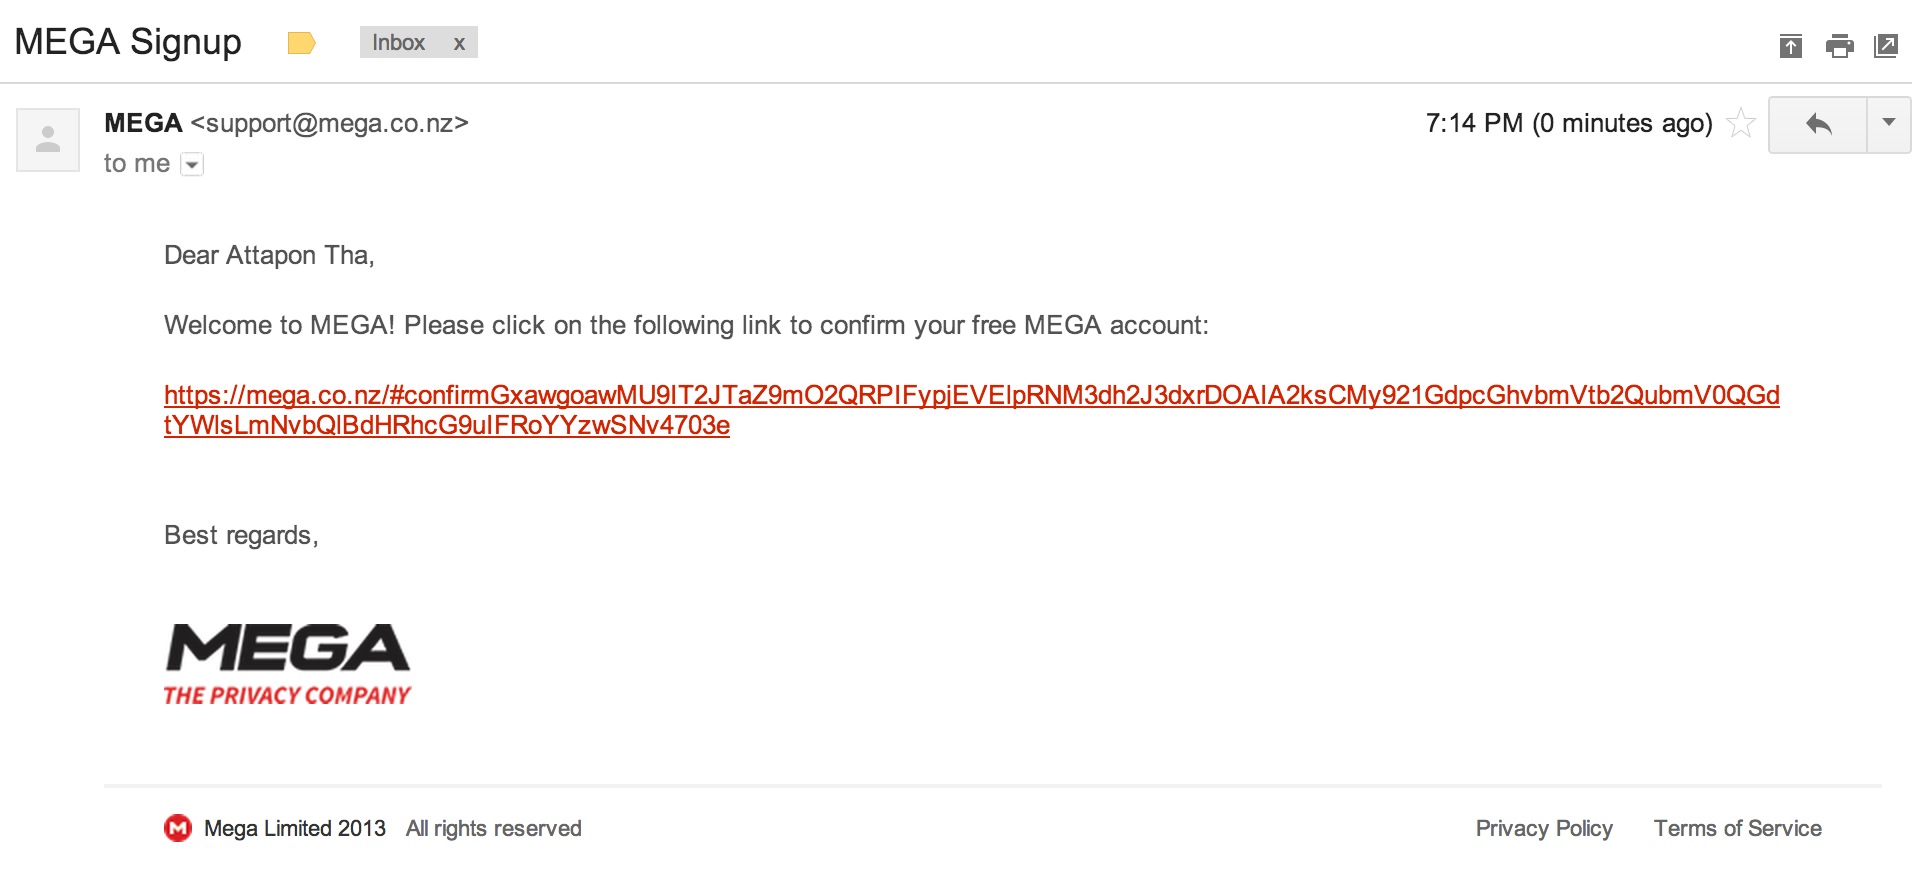The height and width of the screenshot is (884, 1918).
Task: Click the 7:14 PM timestamp
Action: click(x=1474, y=123)
